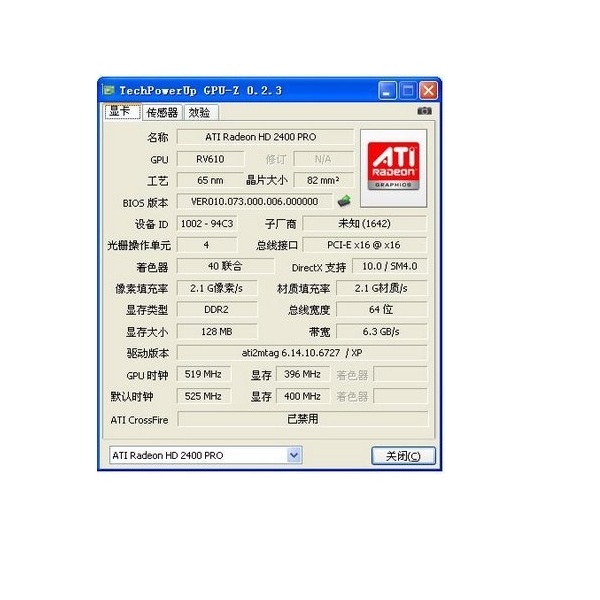This screenshot has width=600, height=600.
Task: Click the 关闭(C) button
Action: click(x=403, y=456)
